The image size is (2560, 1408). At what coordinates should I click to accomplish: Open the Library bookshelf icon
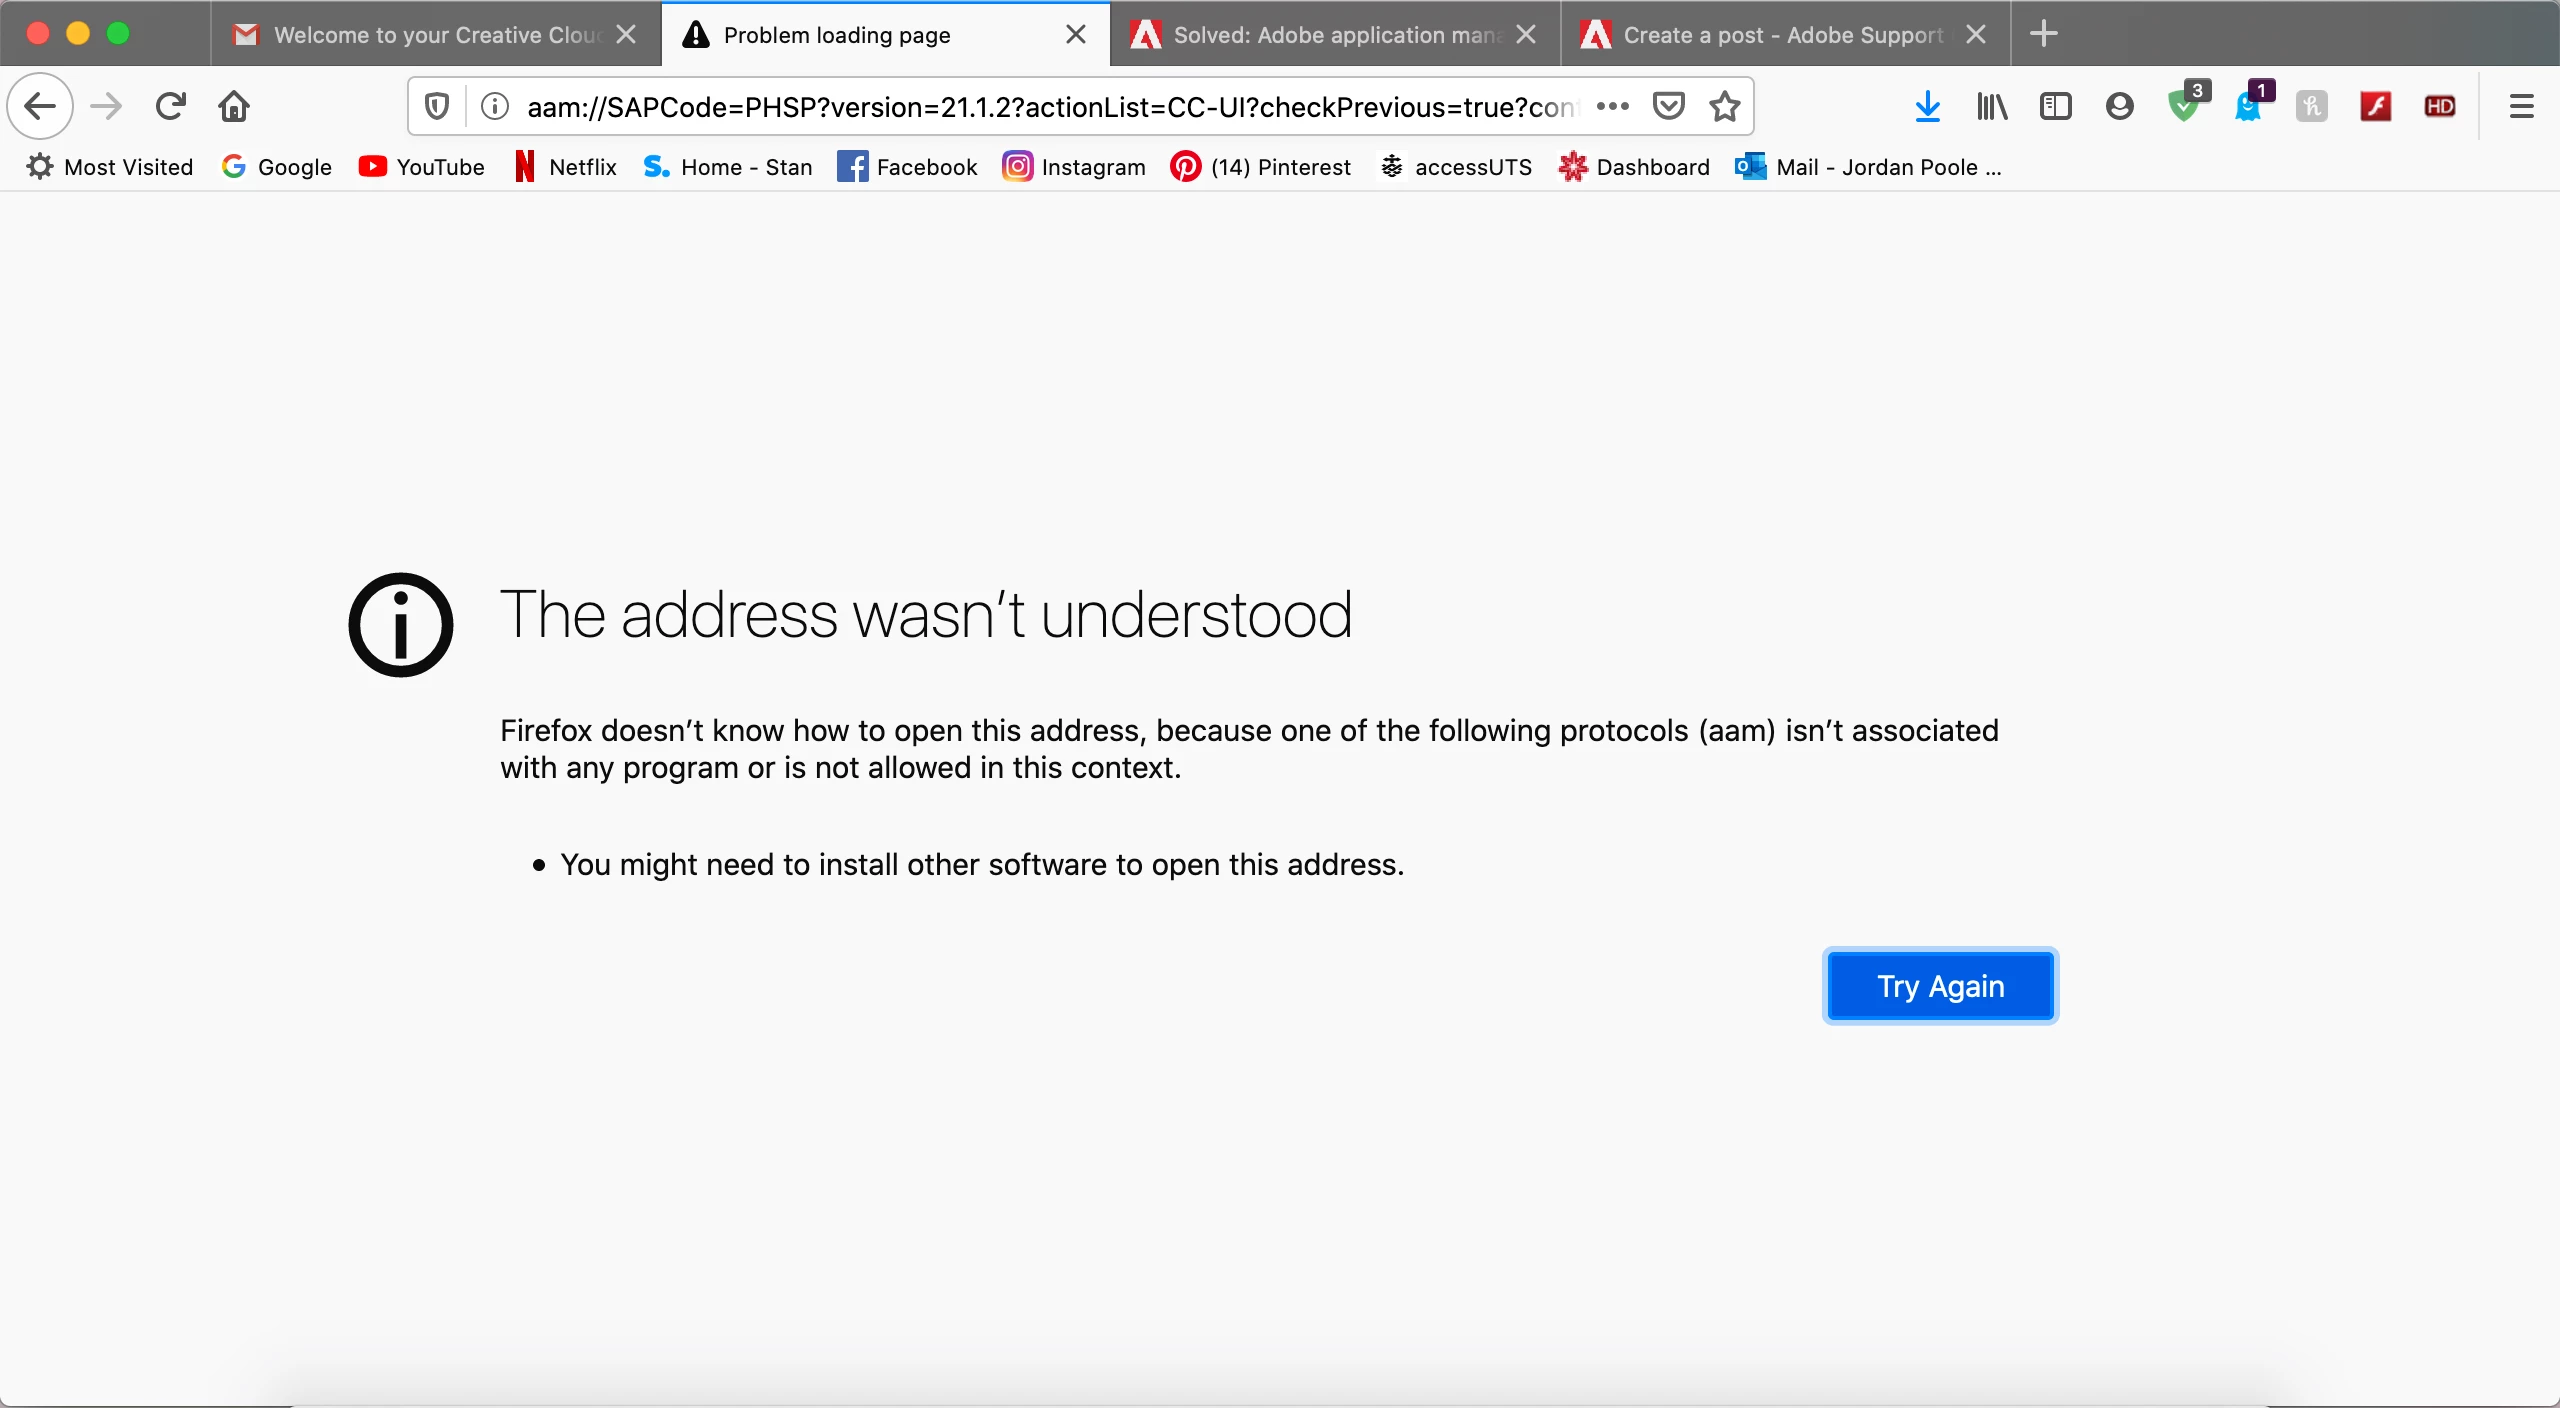1991,106
